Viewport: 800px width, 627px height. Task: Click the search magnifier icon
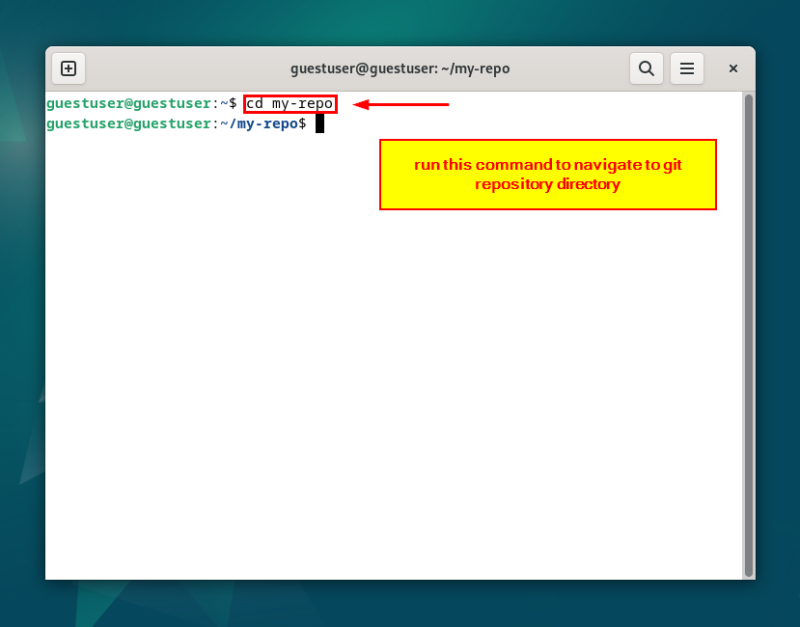point(646,68)
